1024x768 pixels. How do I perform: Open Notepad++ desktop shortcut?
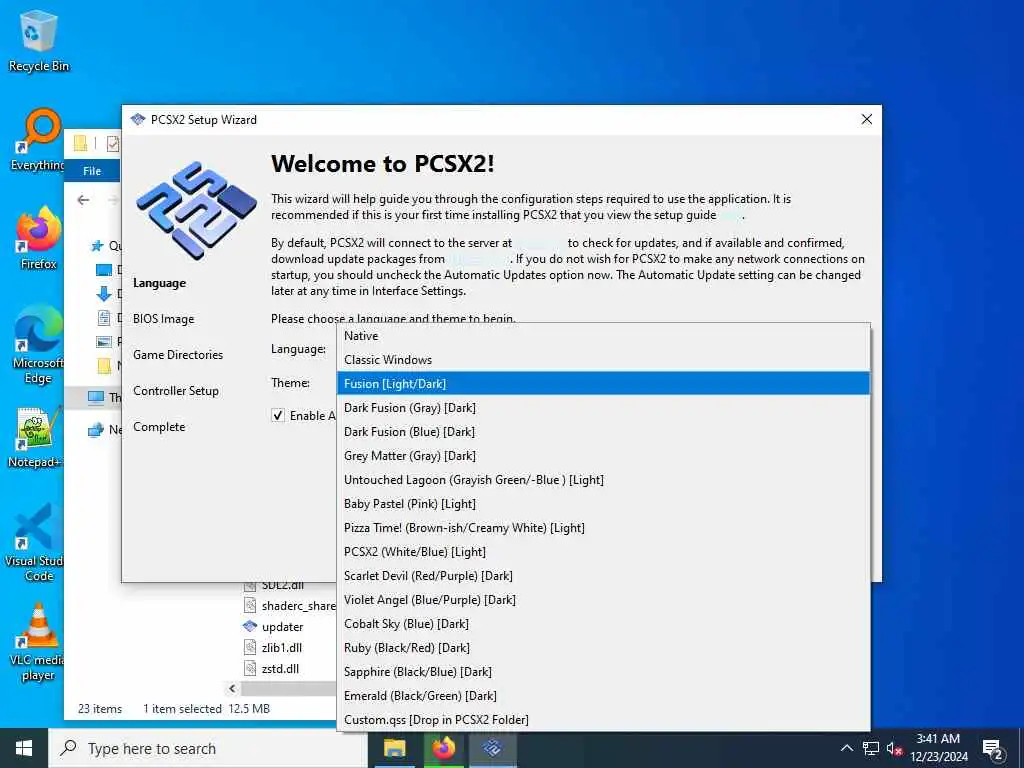pyautogui.click(x=36, y=438)
